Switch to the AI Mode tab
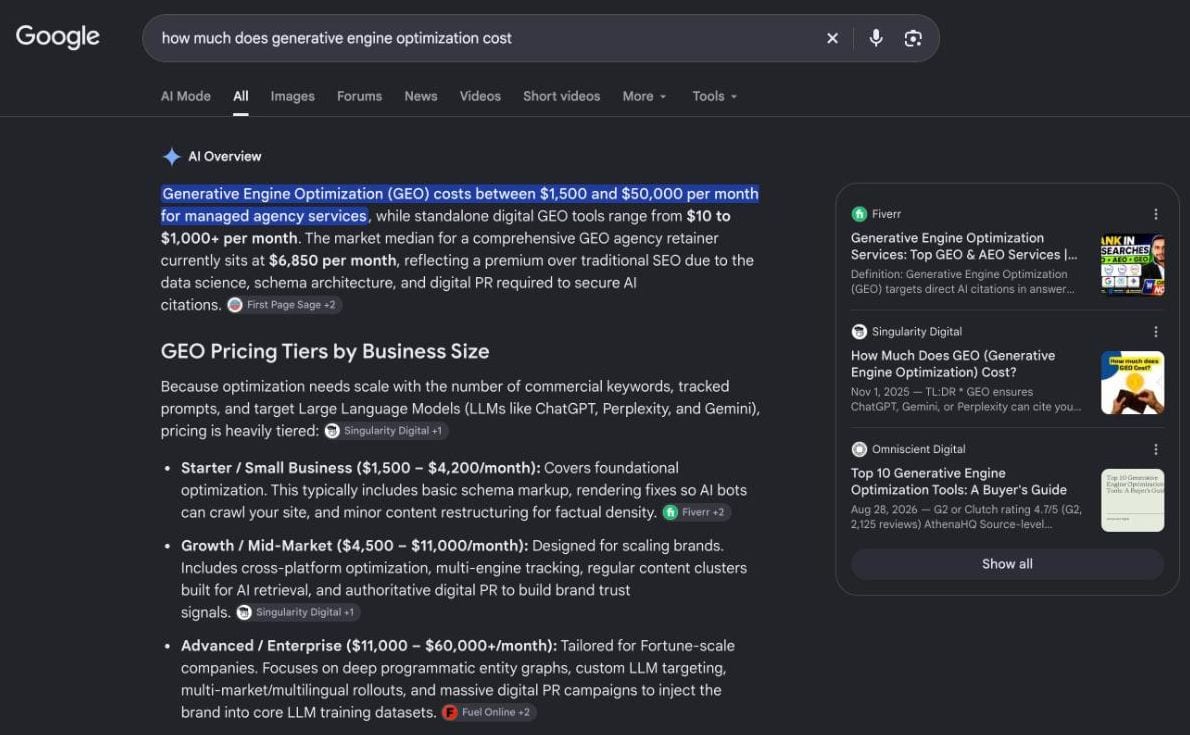Image resolution: width=1190 pixels, height=735 pixels. [185, 96]
